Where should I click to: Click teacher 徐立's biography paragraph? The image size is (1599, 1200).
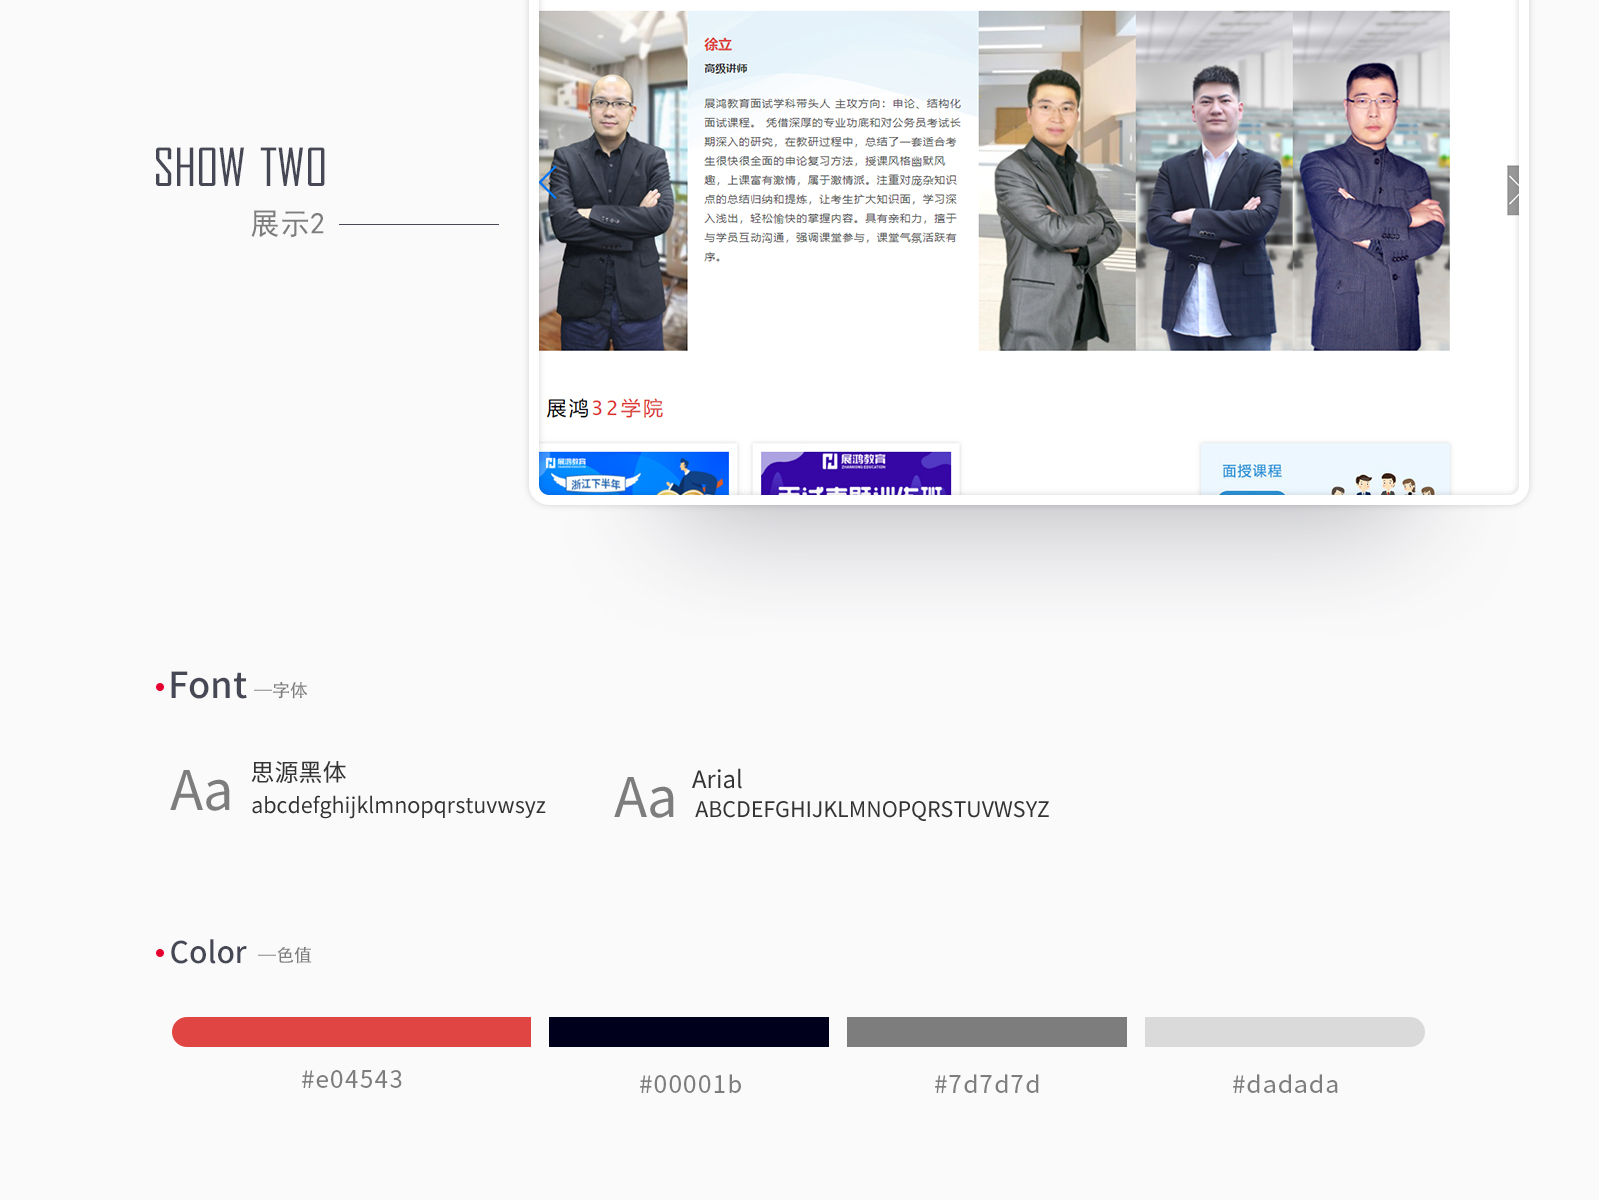[x=831, y=180]
